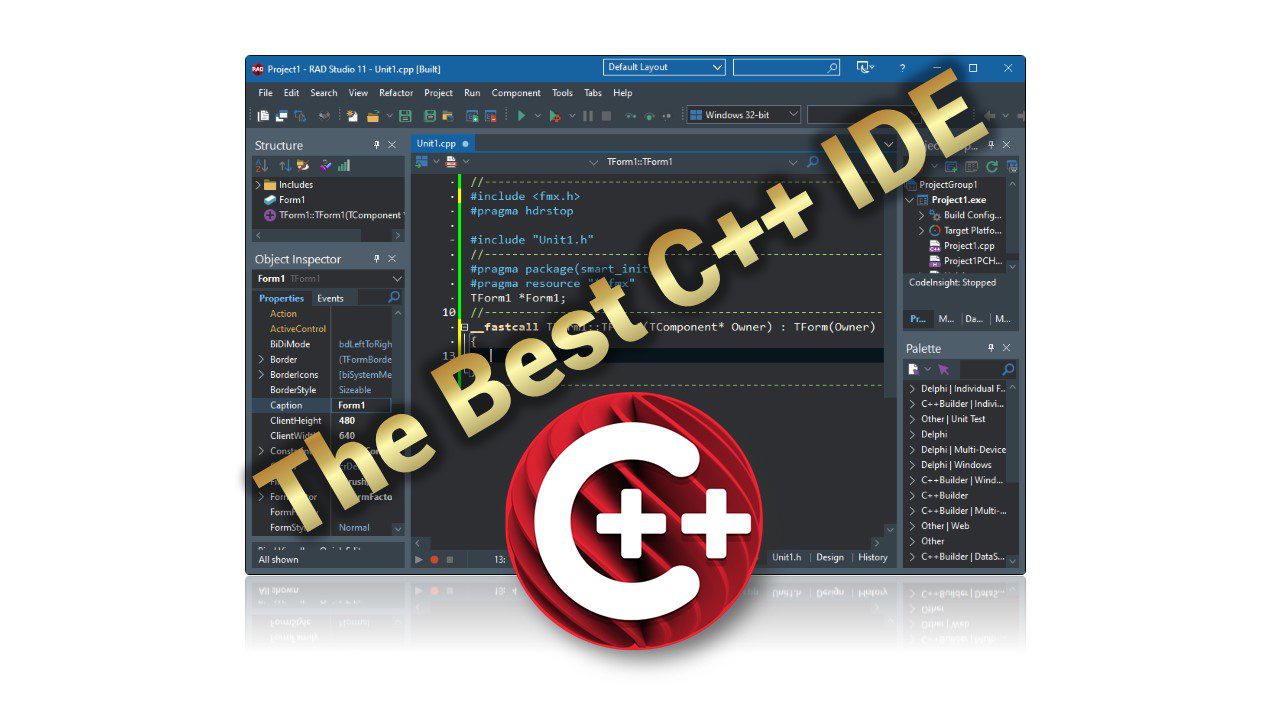Open the Windows 32-bit platform dropdown

[x=744, y=115]
